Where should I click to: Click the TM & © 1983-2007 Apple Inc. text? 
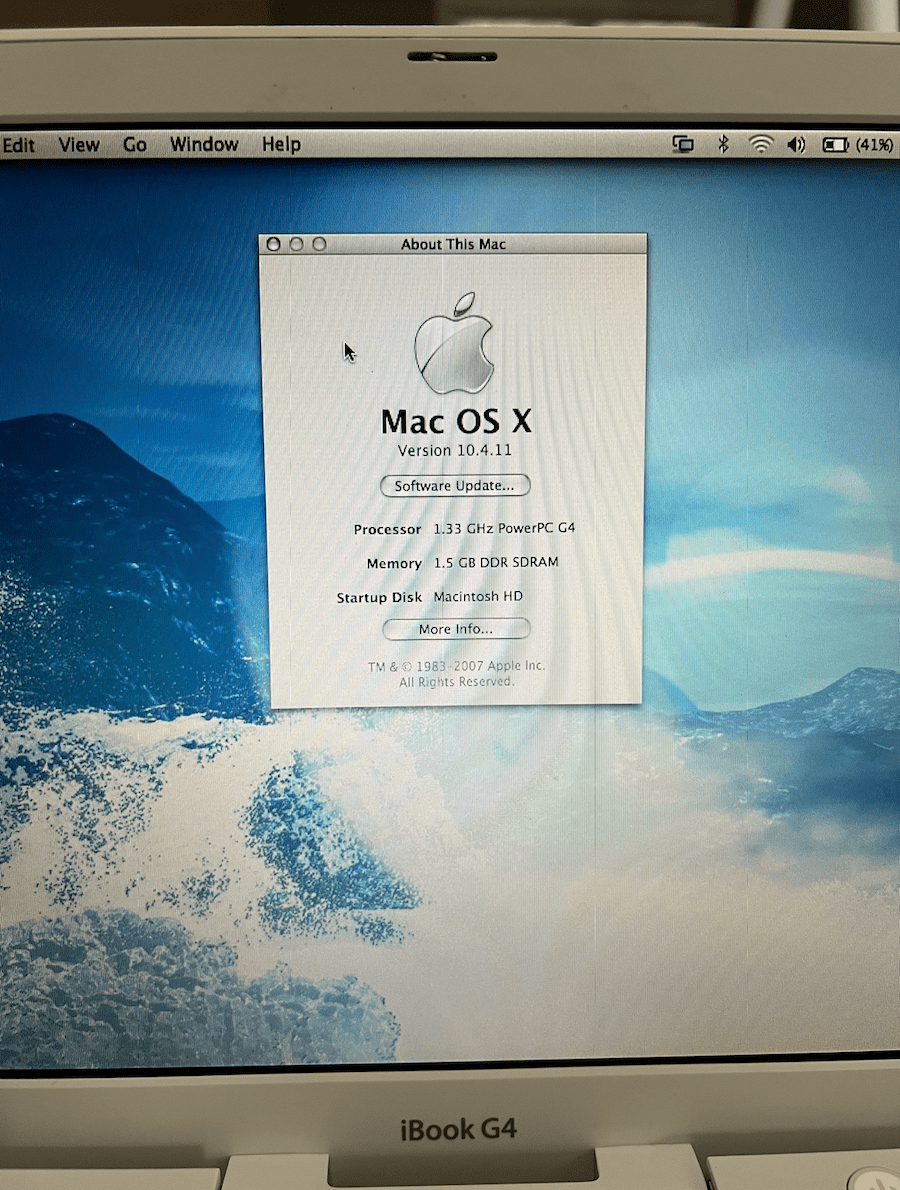(456, 666)
